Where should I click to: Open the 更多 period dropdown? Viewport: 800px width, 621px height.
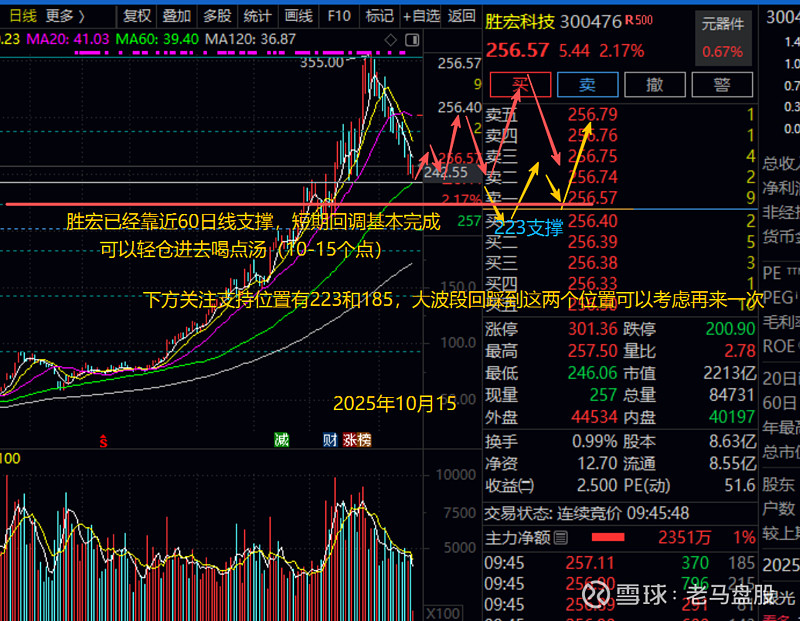[x=65, y=16]
